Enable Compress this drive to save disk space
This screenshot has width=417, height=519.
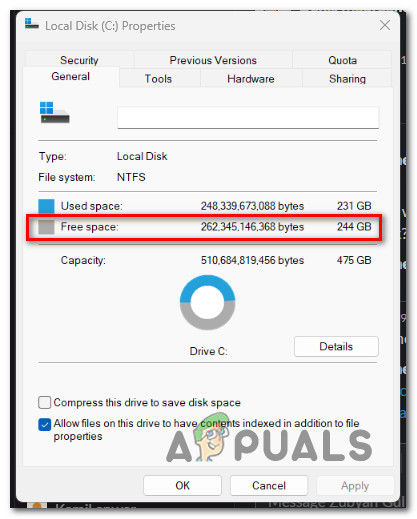44,402
